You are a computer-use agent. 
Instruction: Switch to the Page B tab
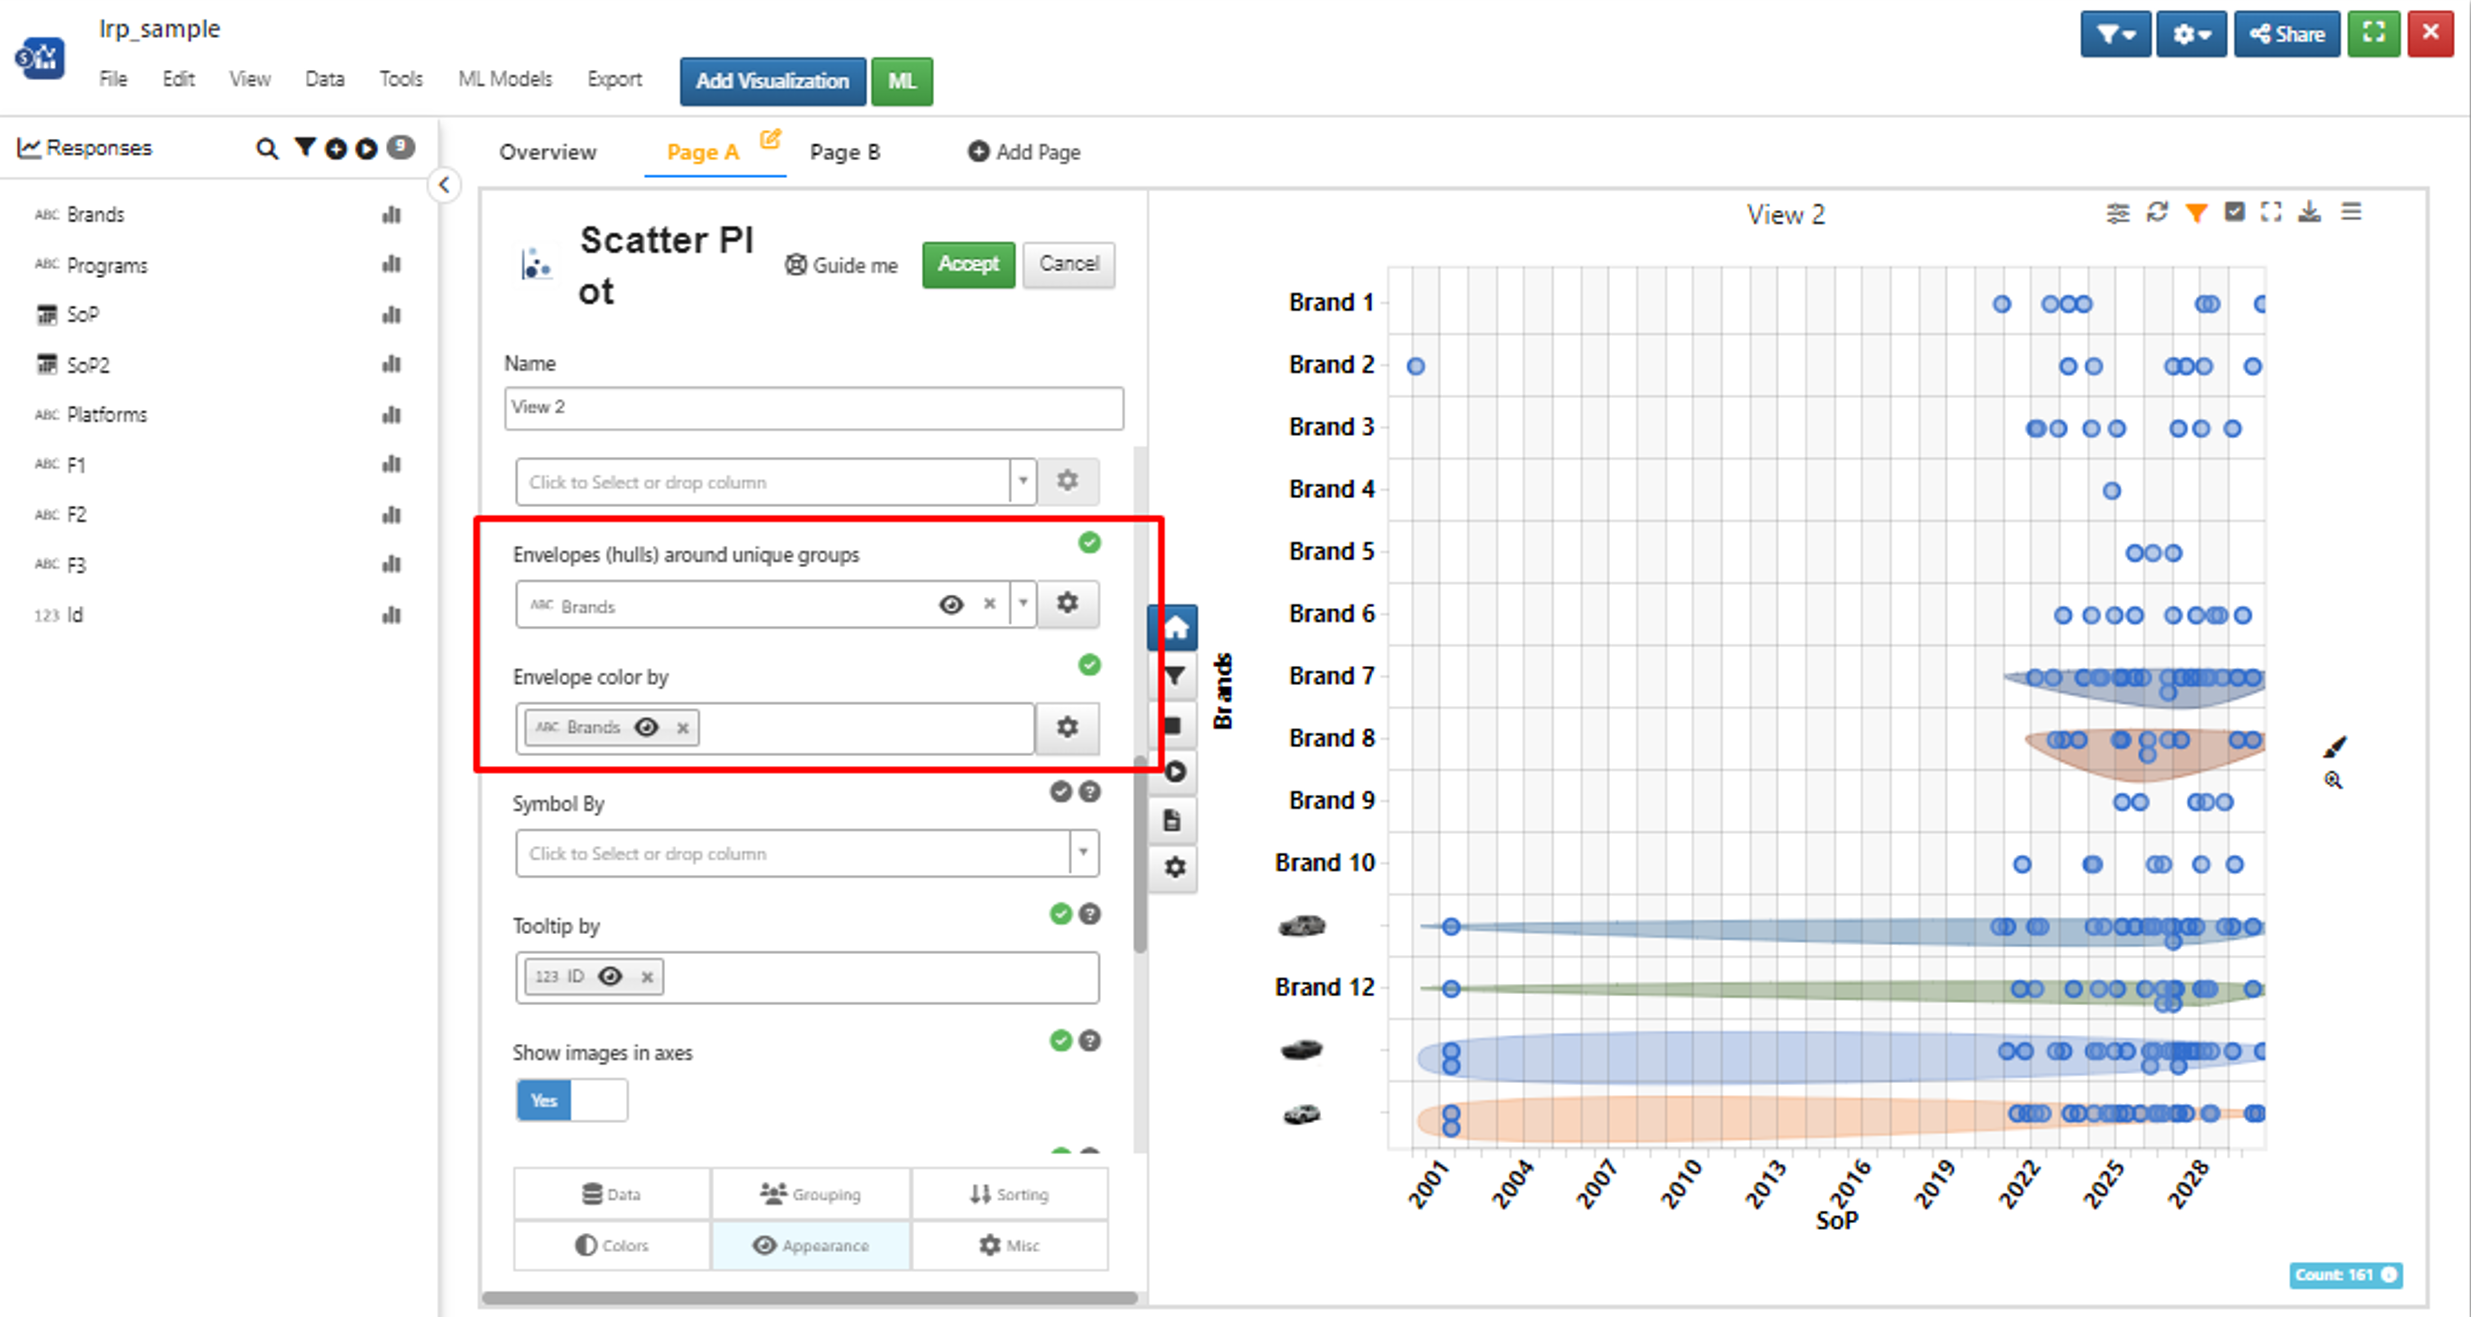pyautogui.click(x=845, y=152)
